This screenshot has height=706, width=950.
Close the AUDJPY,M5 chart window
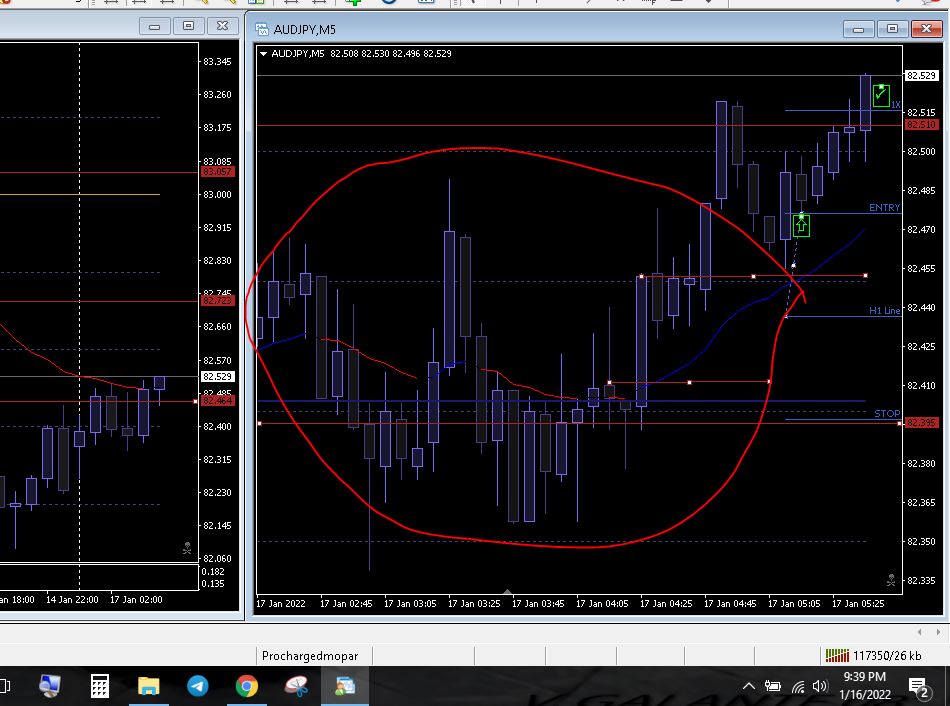926,28
